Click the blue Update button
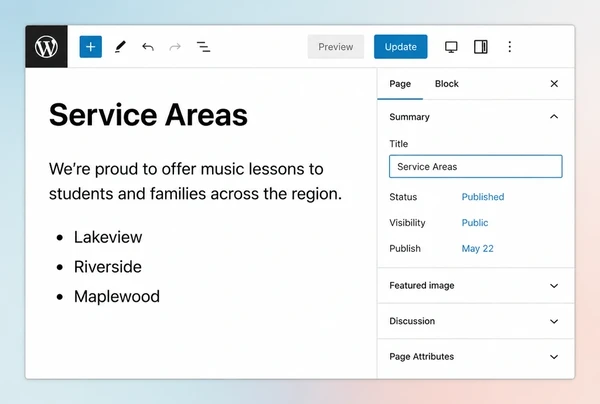Image resolution: width=600 pixels, height=404 pixels. click(401, 47)
